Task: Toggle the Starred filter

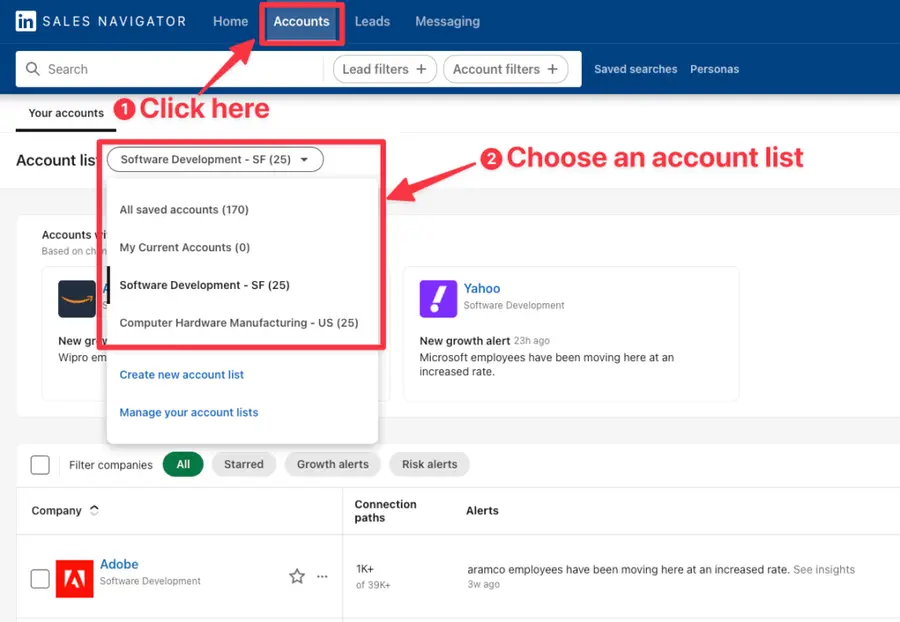Action: pos(243,464)
